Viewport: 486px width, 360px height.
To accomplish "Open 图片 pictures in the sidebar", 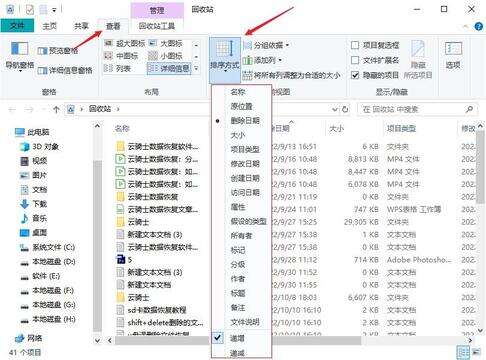I will [x=34, y=175].
